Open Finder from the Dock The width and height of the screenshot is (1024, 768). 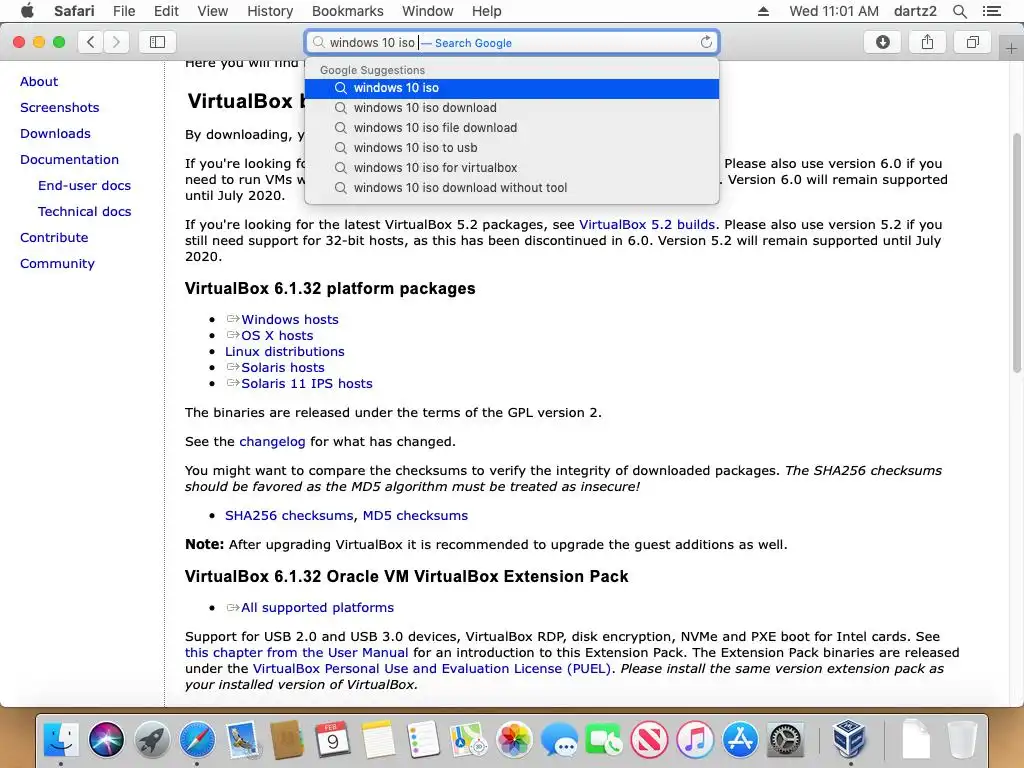61,739
